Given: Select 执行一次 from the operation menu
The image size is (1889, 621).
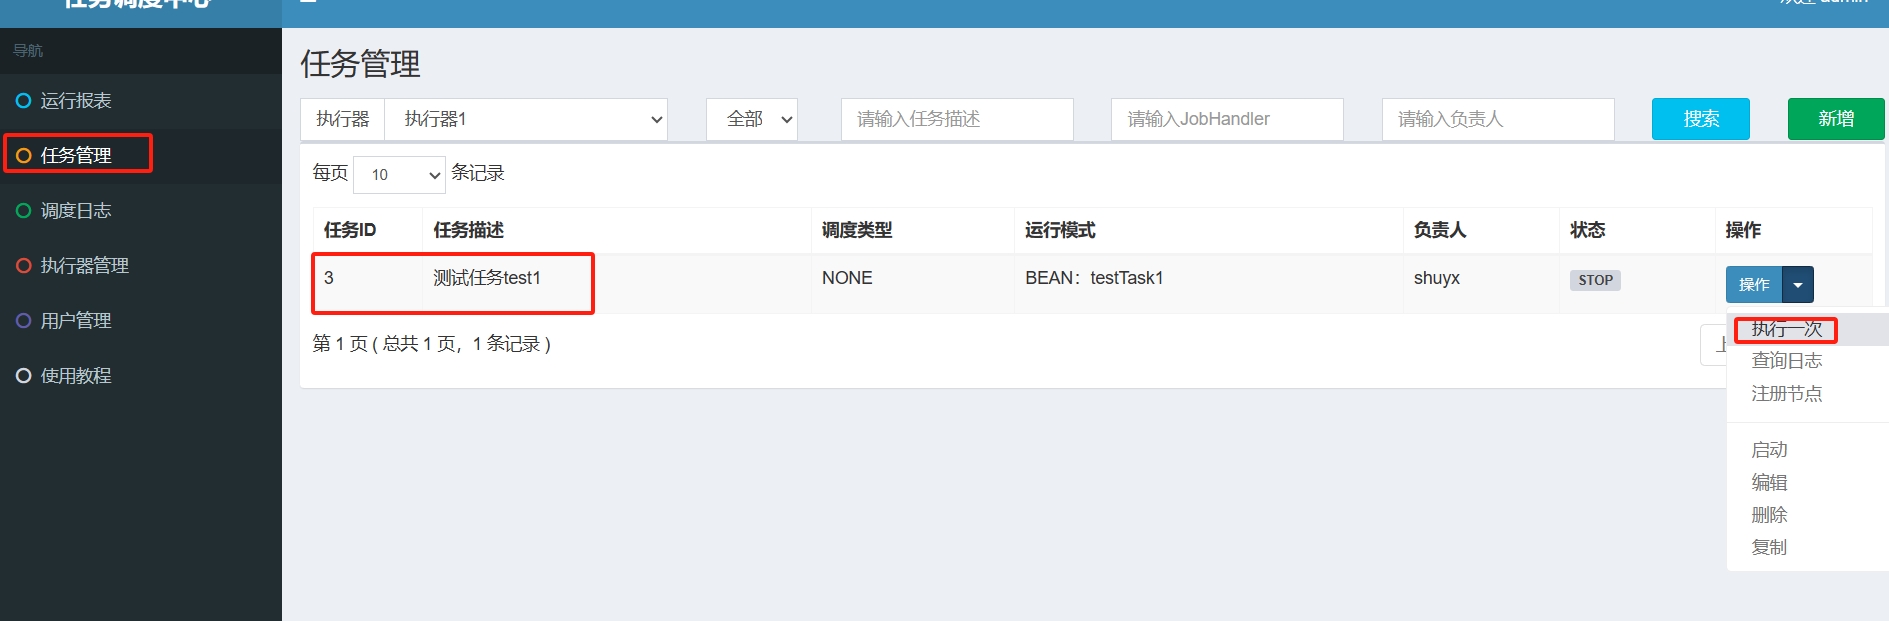Looking at the screenshot, I should (1786, 329).
